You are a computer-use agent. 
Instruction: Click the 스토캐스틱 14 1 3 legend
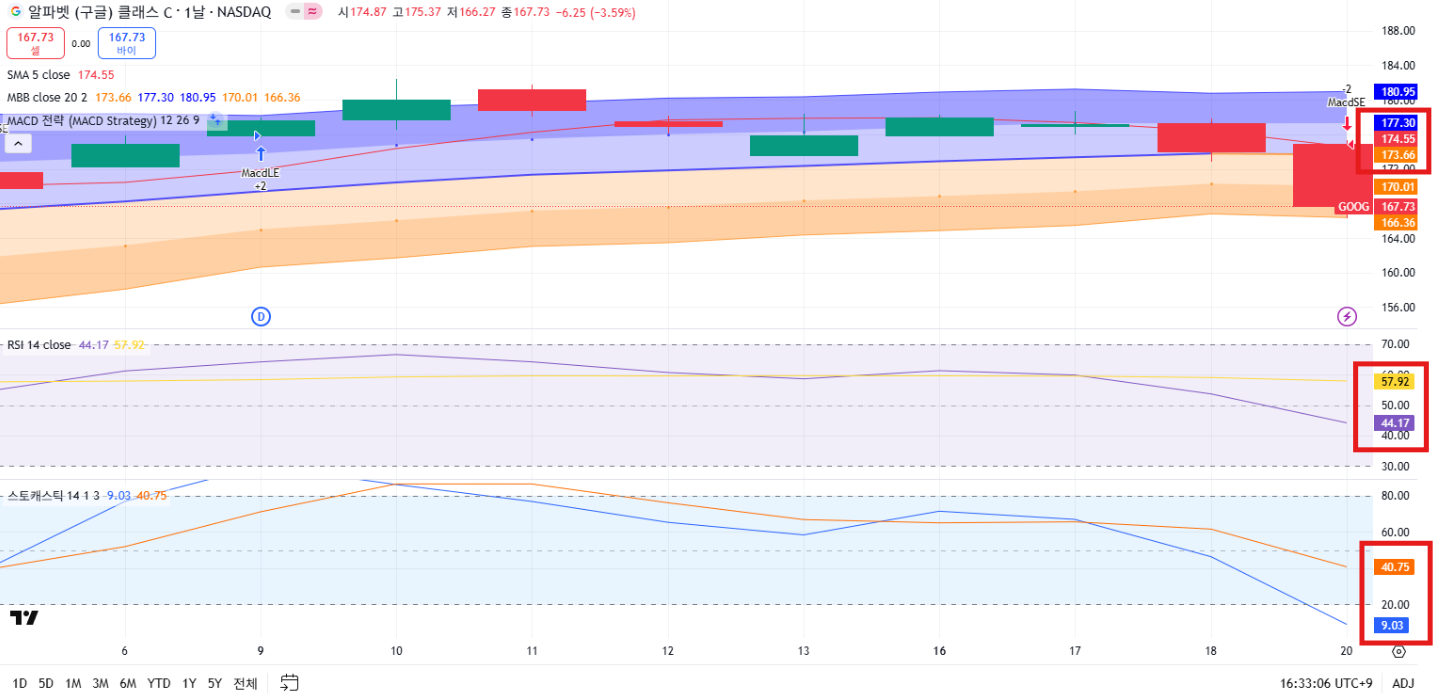53,495
